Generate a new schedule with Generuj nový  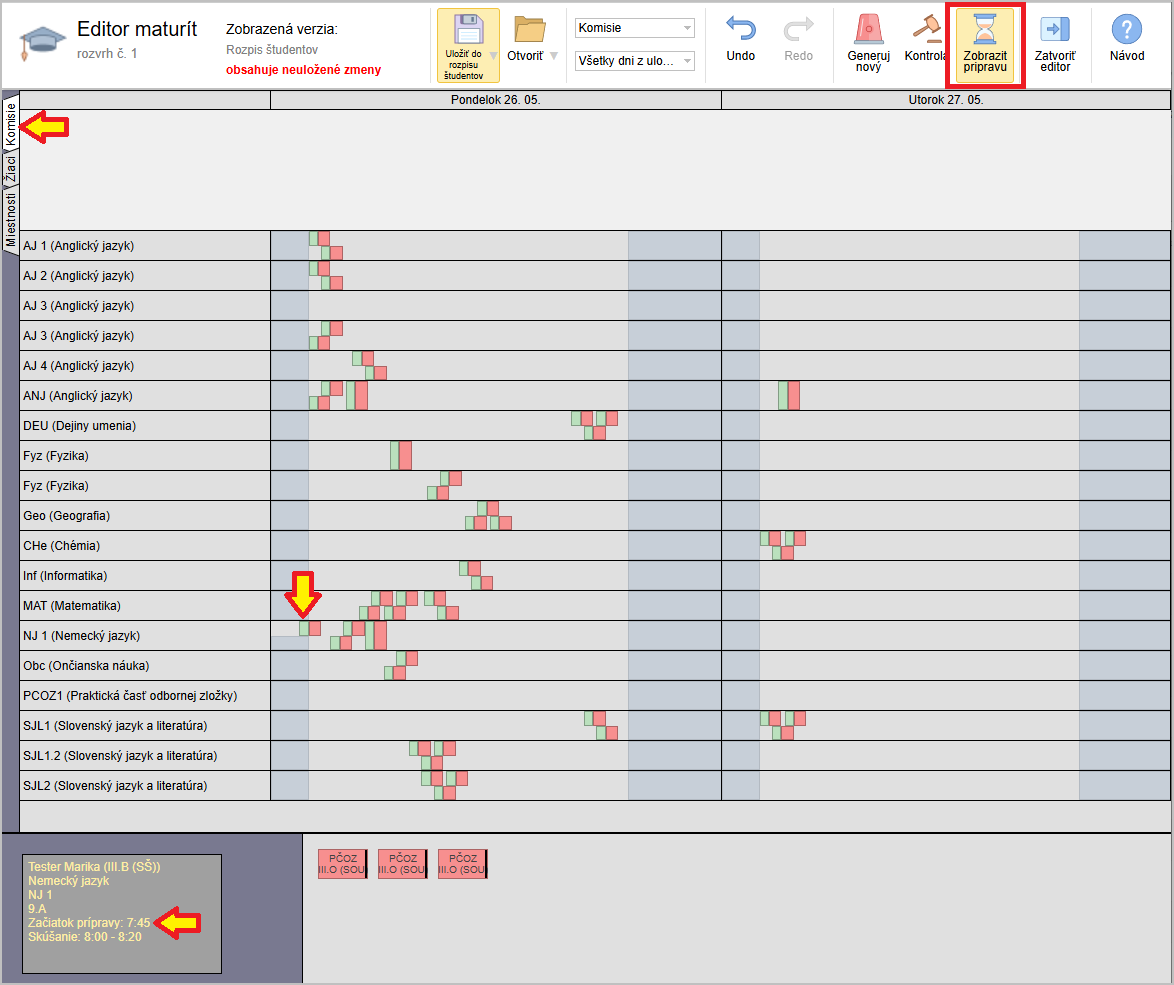click(x=868, y=29)
